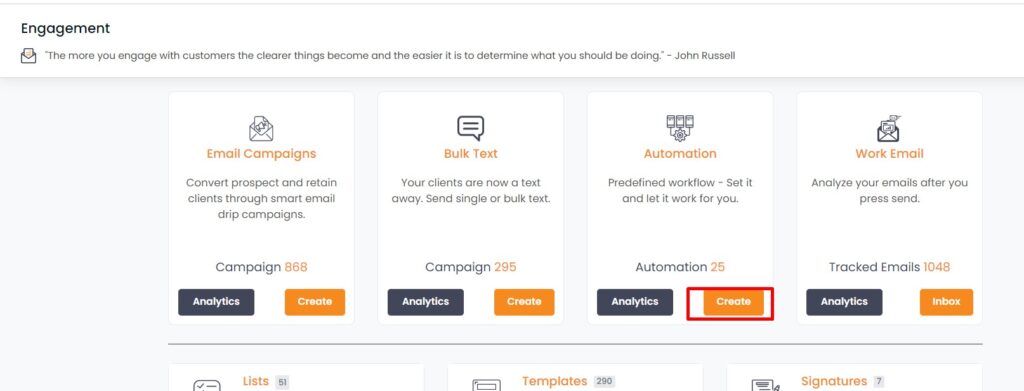The width and height of the screenshot is (1024, 391).
Task: Open the Templates section link
Action: pyautogui.click(x=554, y=381)
